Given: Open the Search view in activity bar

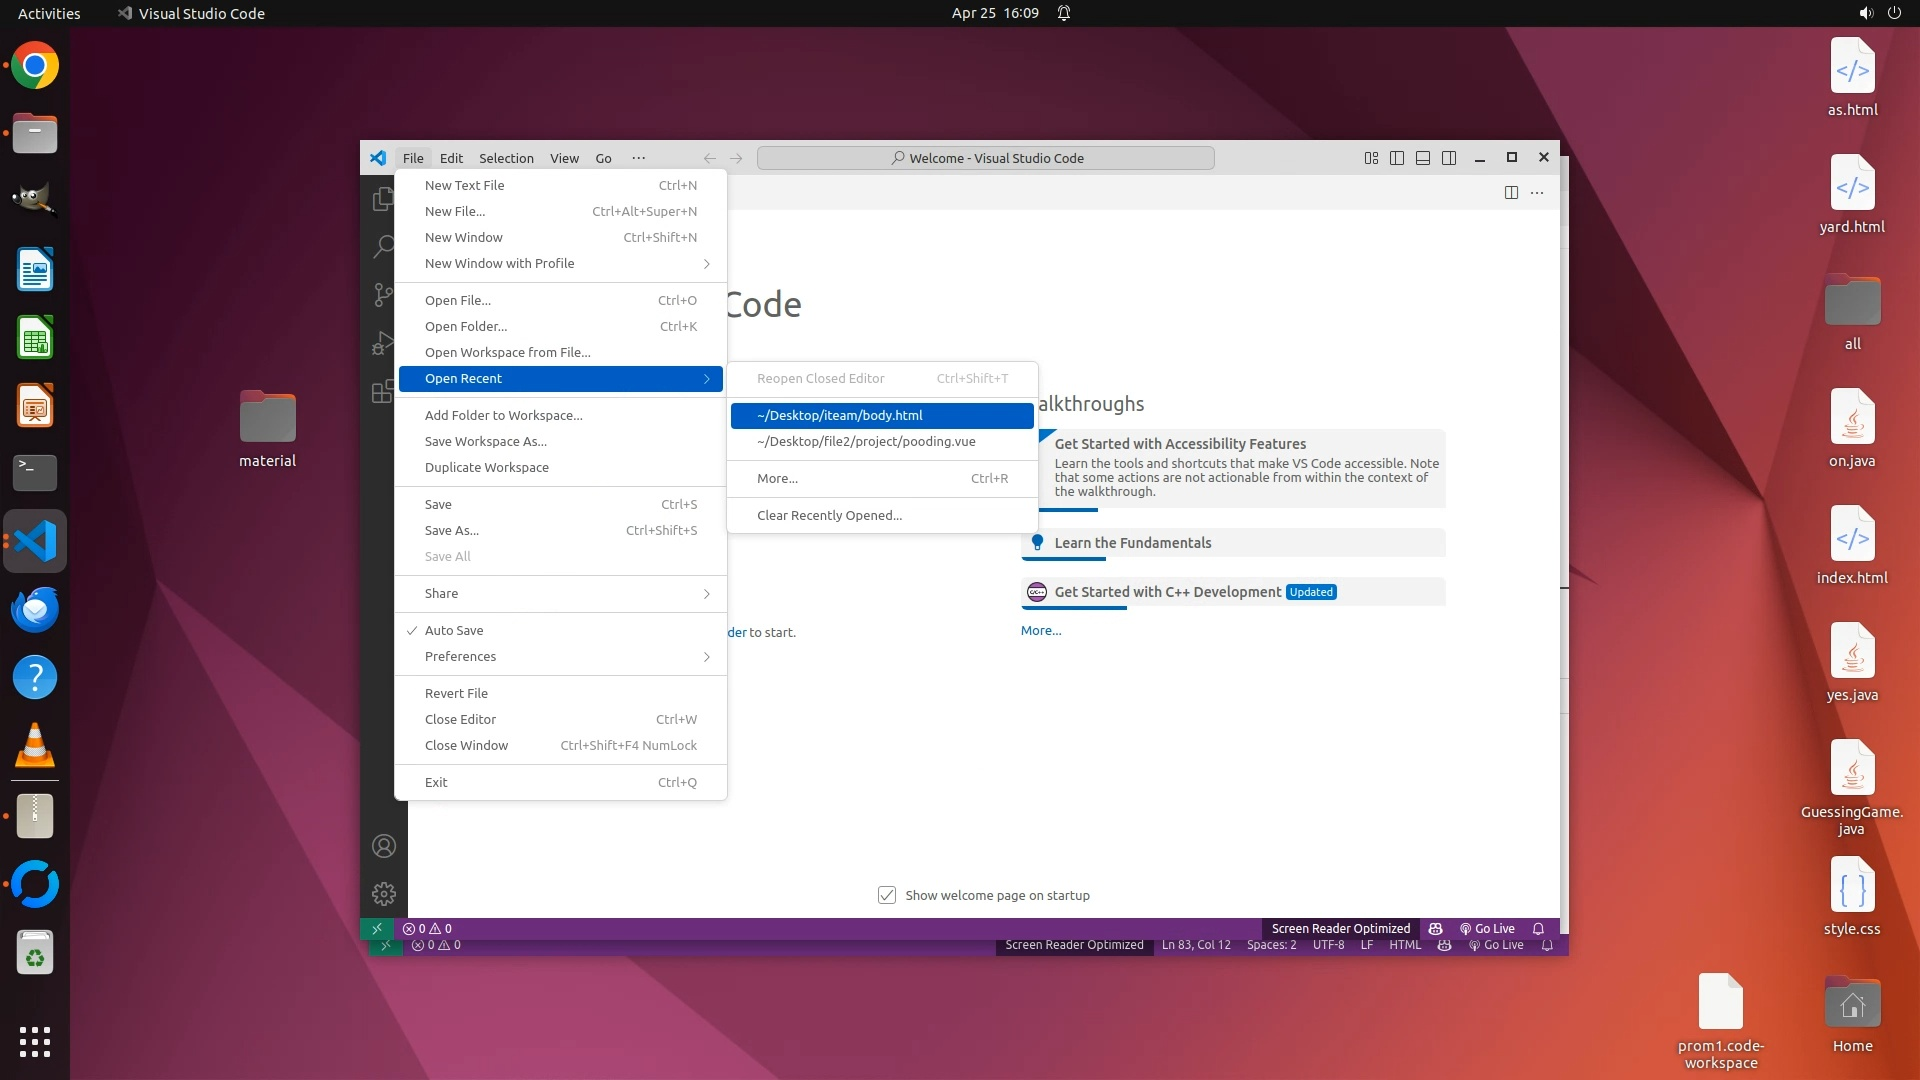Looking at the screenshot, I should tap(383, 246).
